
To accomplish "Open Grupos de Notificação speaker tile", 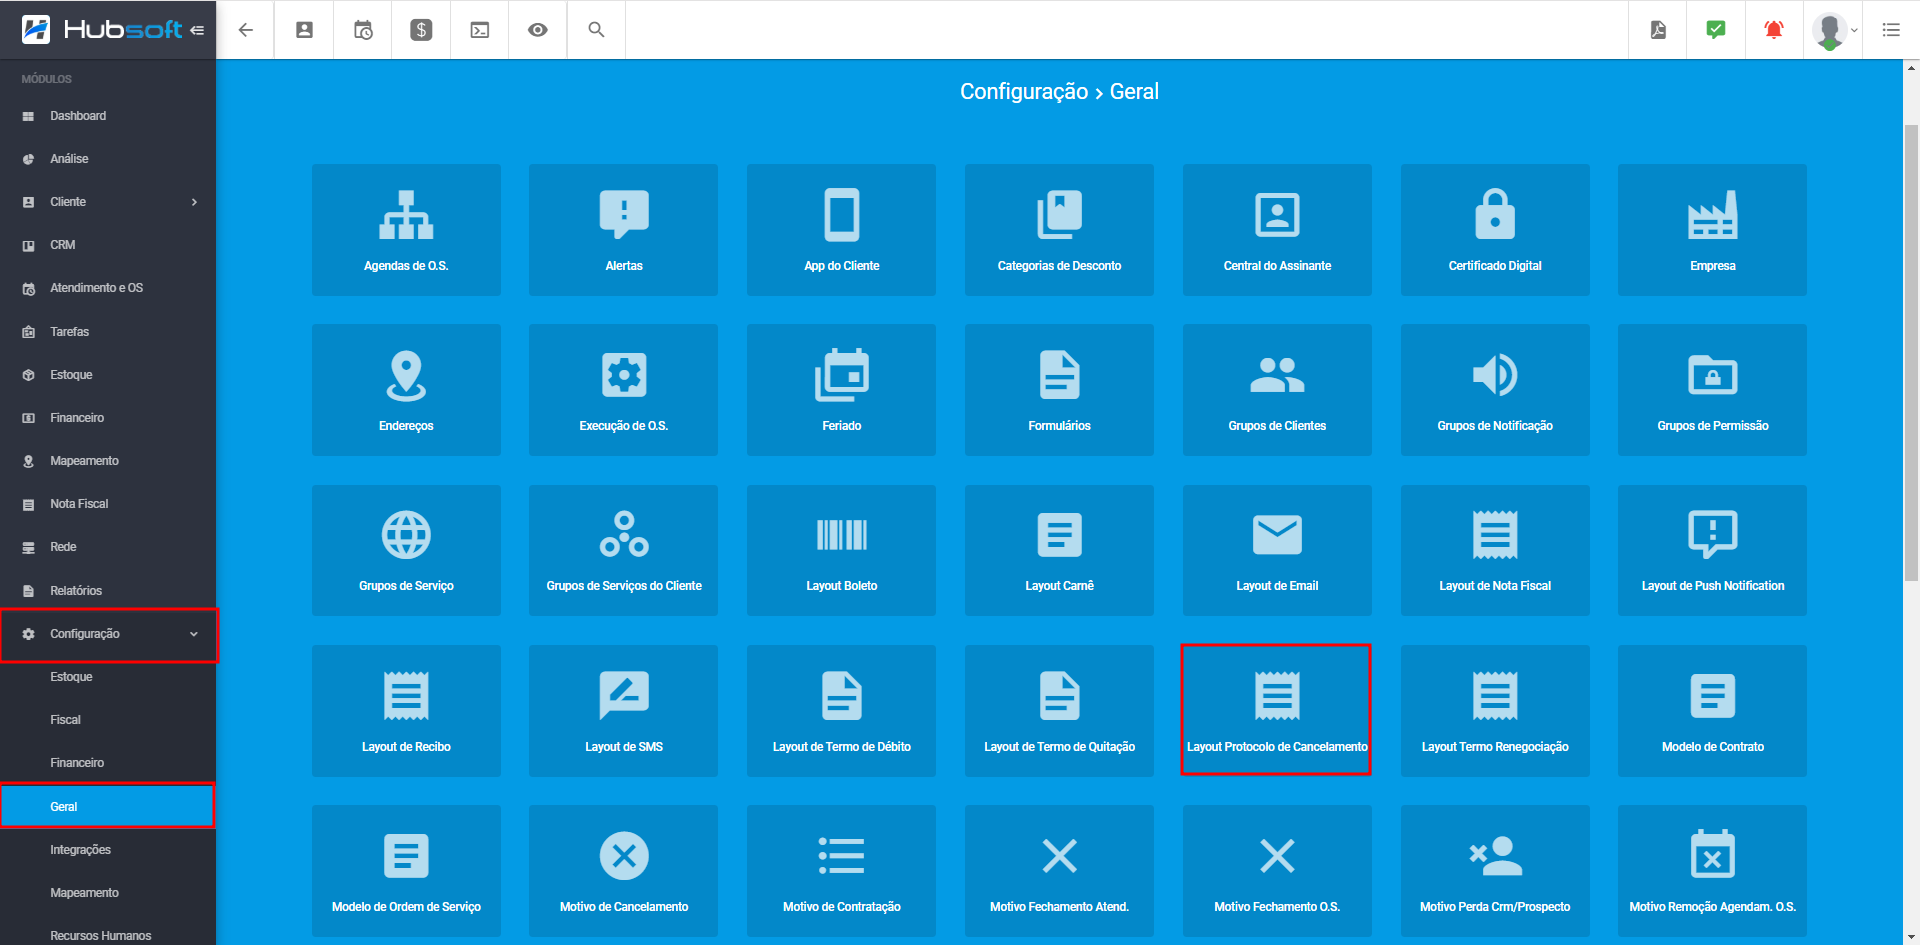I will (x=1495, y=390).
